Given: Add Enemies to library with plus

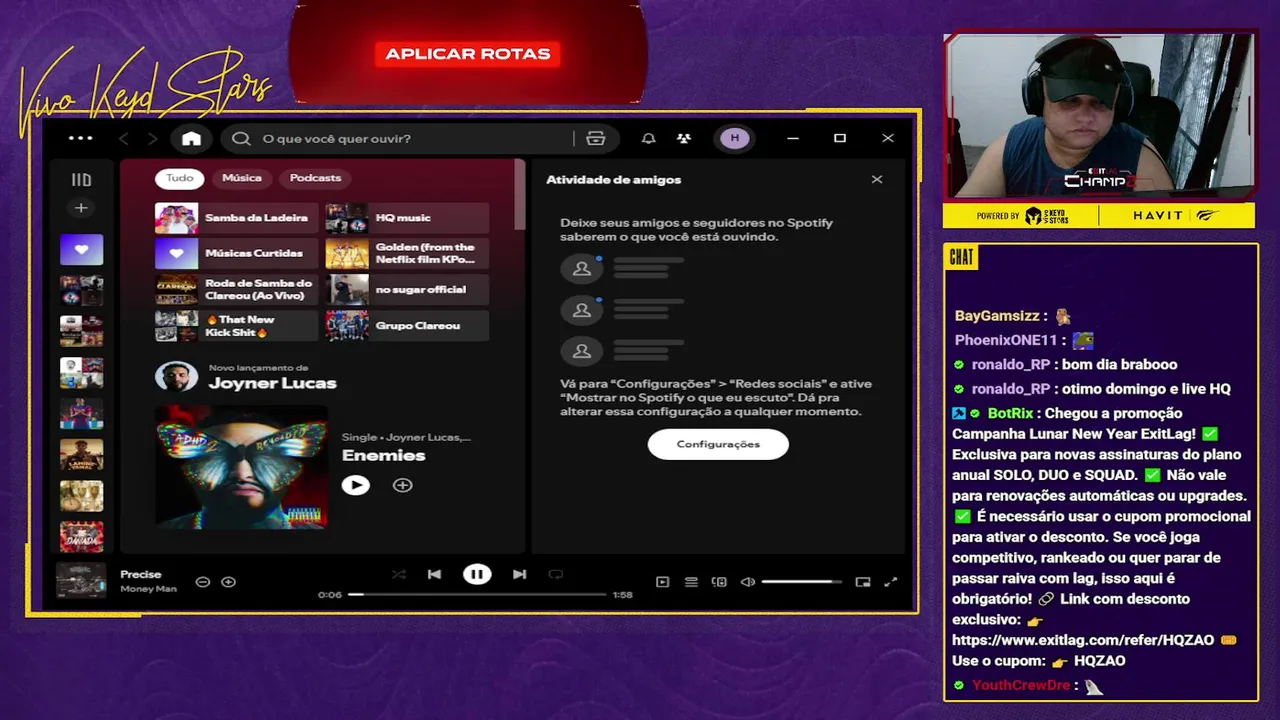Looking at the screenshot, I should [402, 485].
